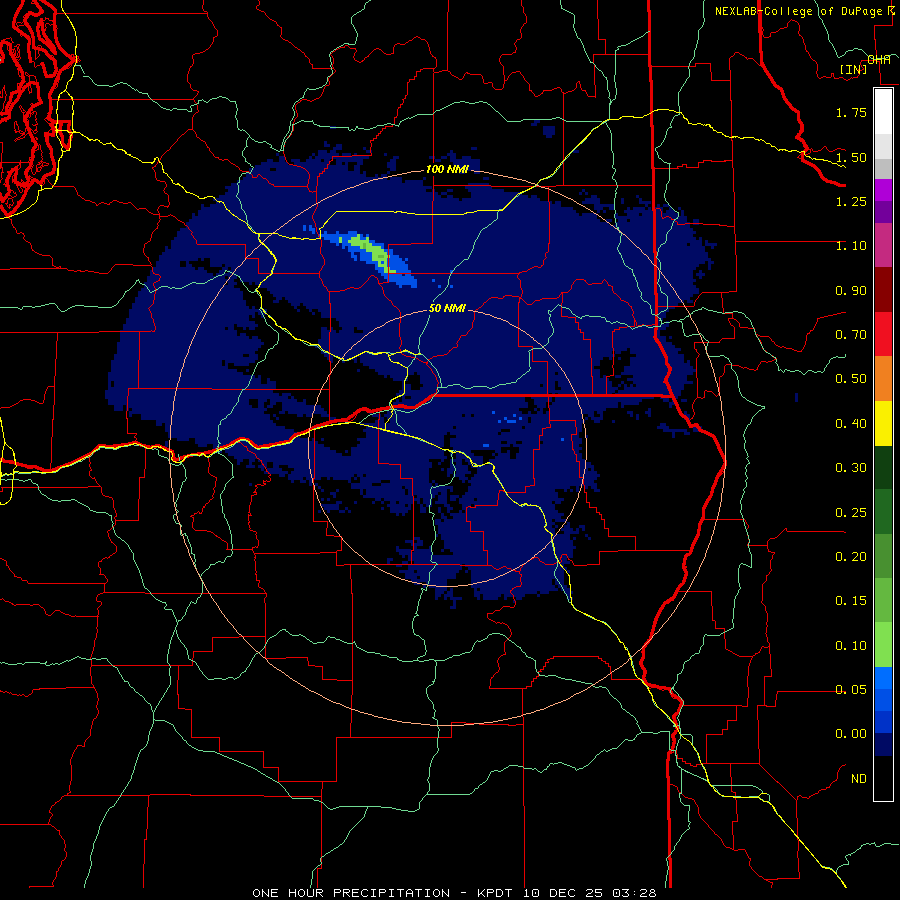Select the yellow legend swatch
Image resolution: width=900 pixels, height=900 pixels.
click(x=883, y=423)
